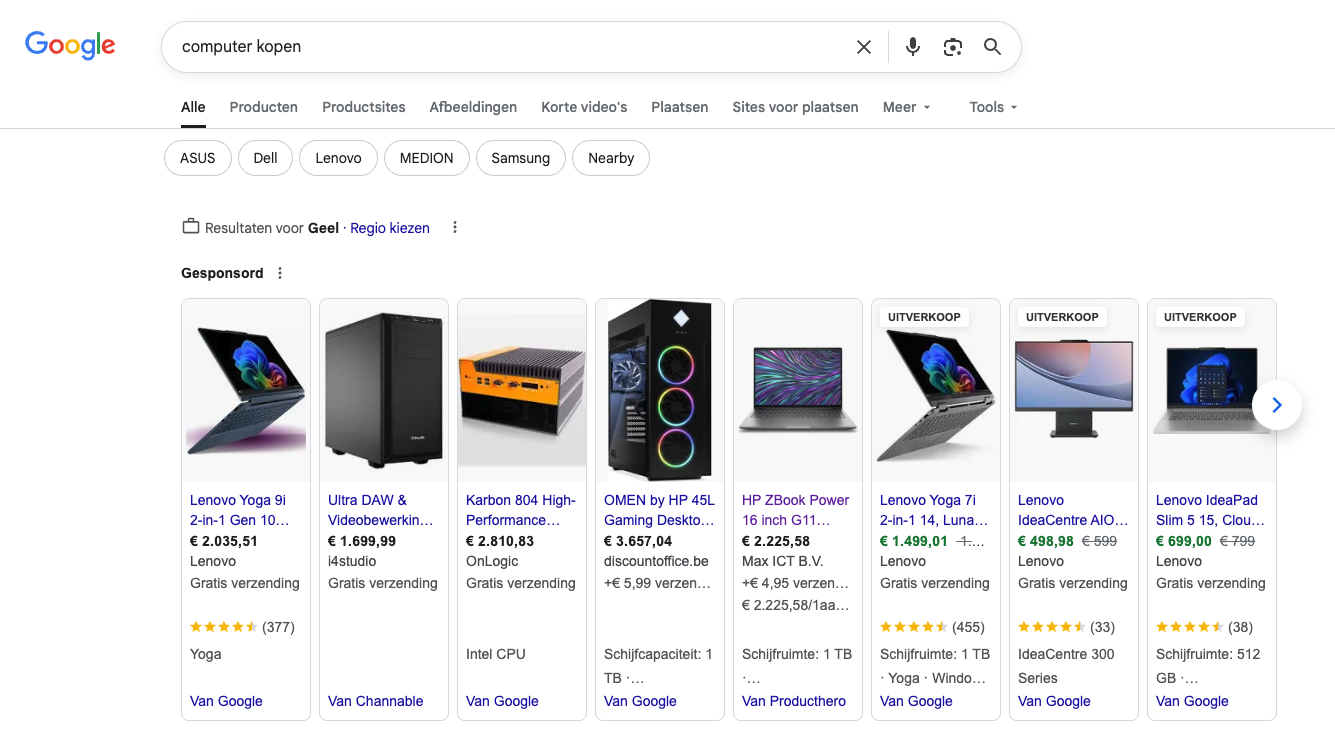
Task: Click the discountoffice.be seller name
Action: click(x=656, y=561)
